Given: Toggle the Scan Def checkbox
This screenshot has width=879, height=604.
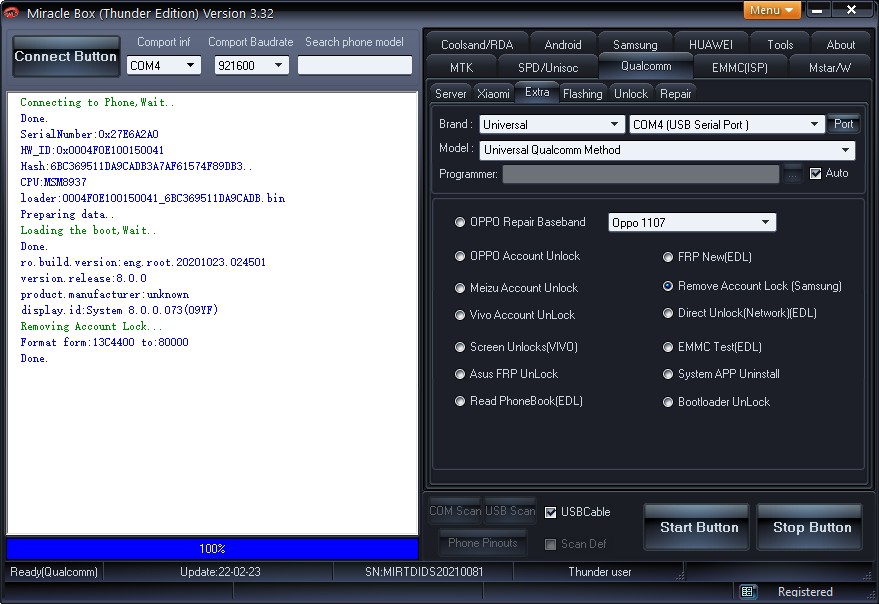Looking at the screenshot, I should pos(550,544).
